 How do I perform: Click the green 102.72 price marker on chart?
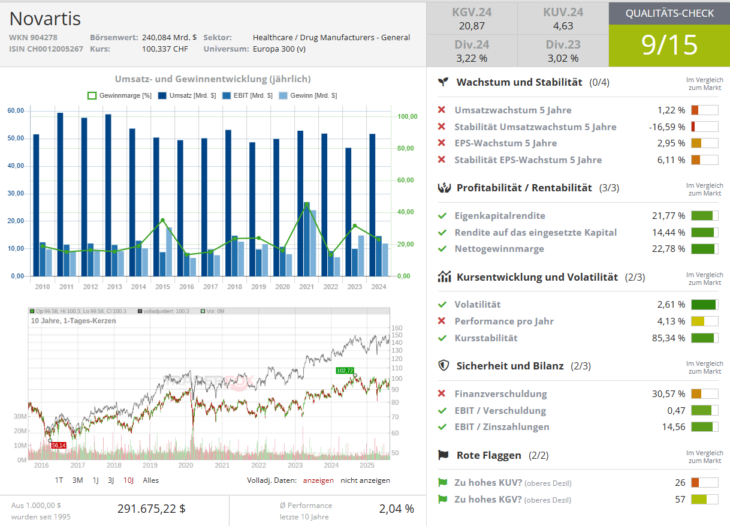[345, 371]
